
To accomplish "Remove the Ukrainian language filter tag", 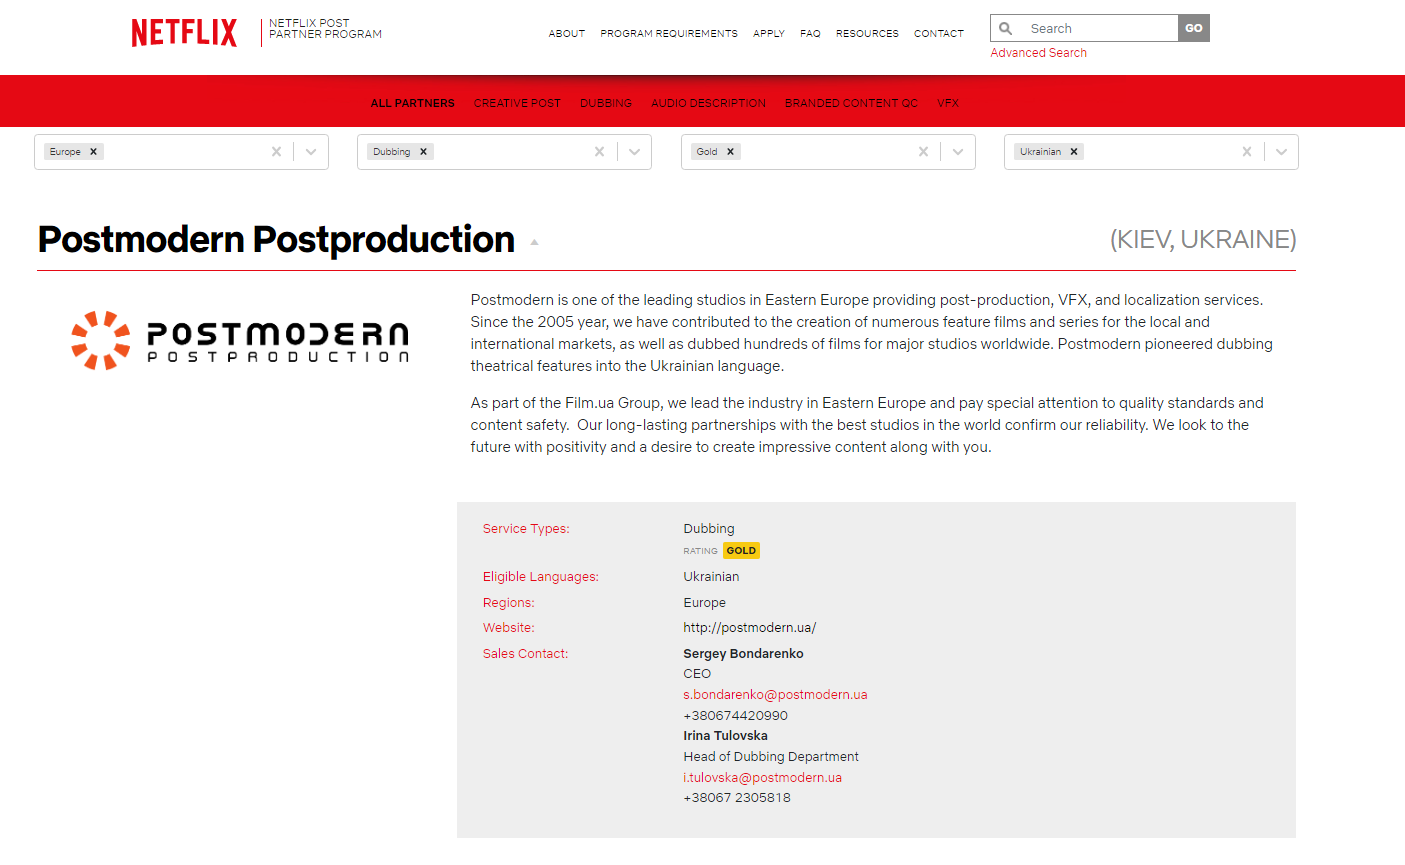I will [x=1074, y=152].
